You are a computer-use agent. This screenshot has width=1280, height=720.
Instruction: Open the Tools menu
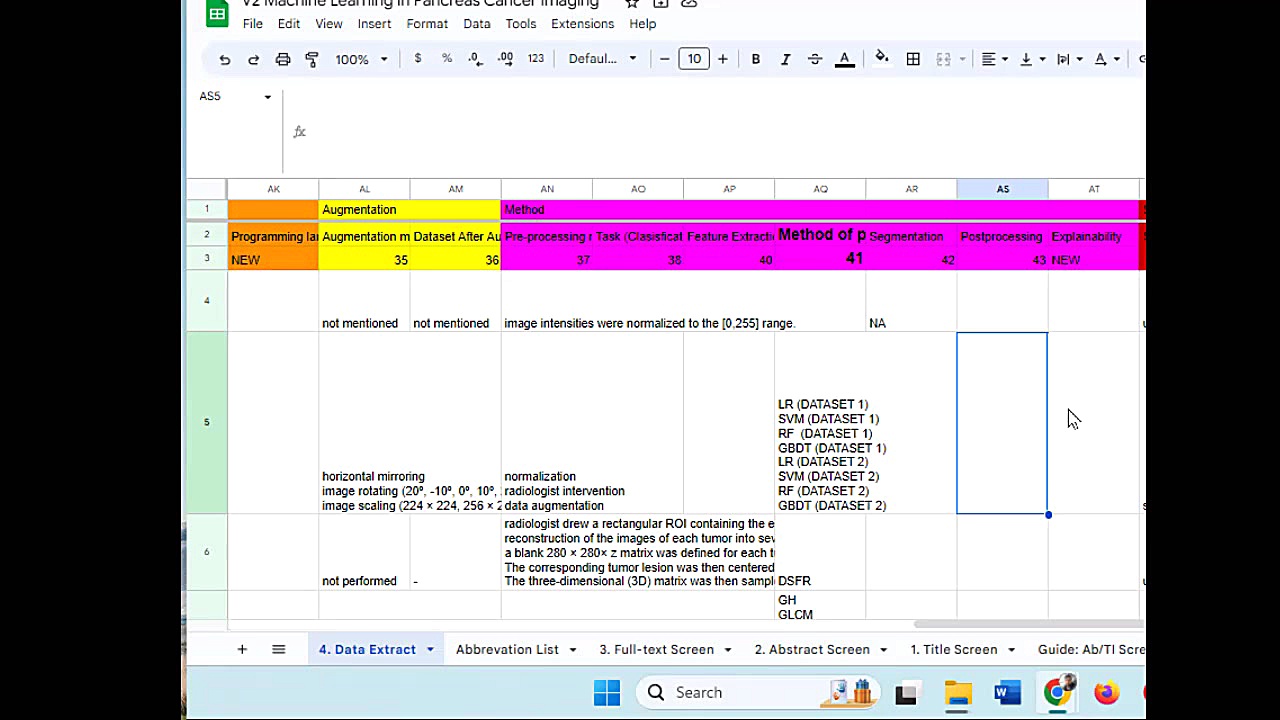pos(521,24)
